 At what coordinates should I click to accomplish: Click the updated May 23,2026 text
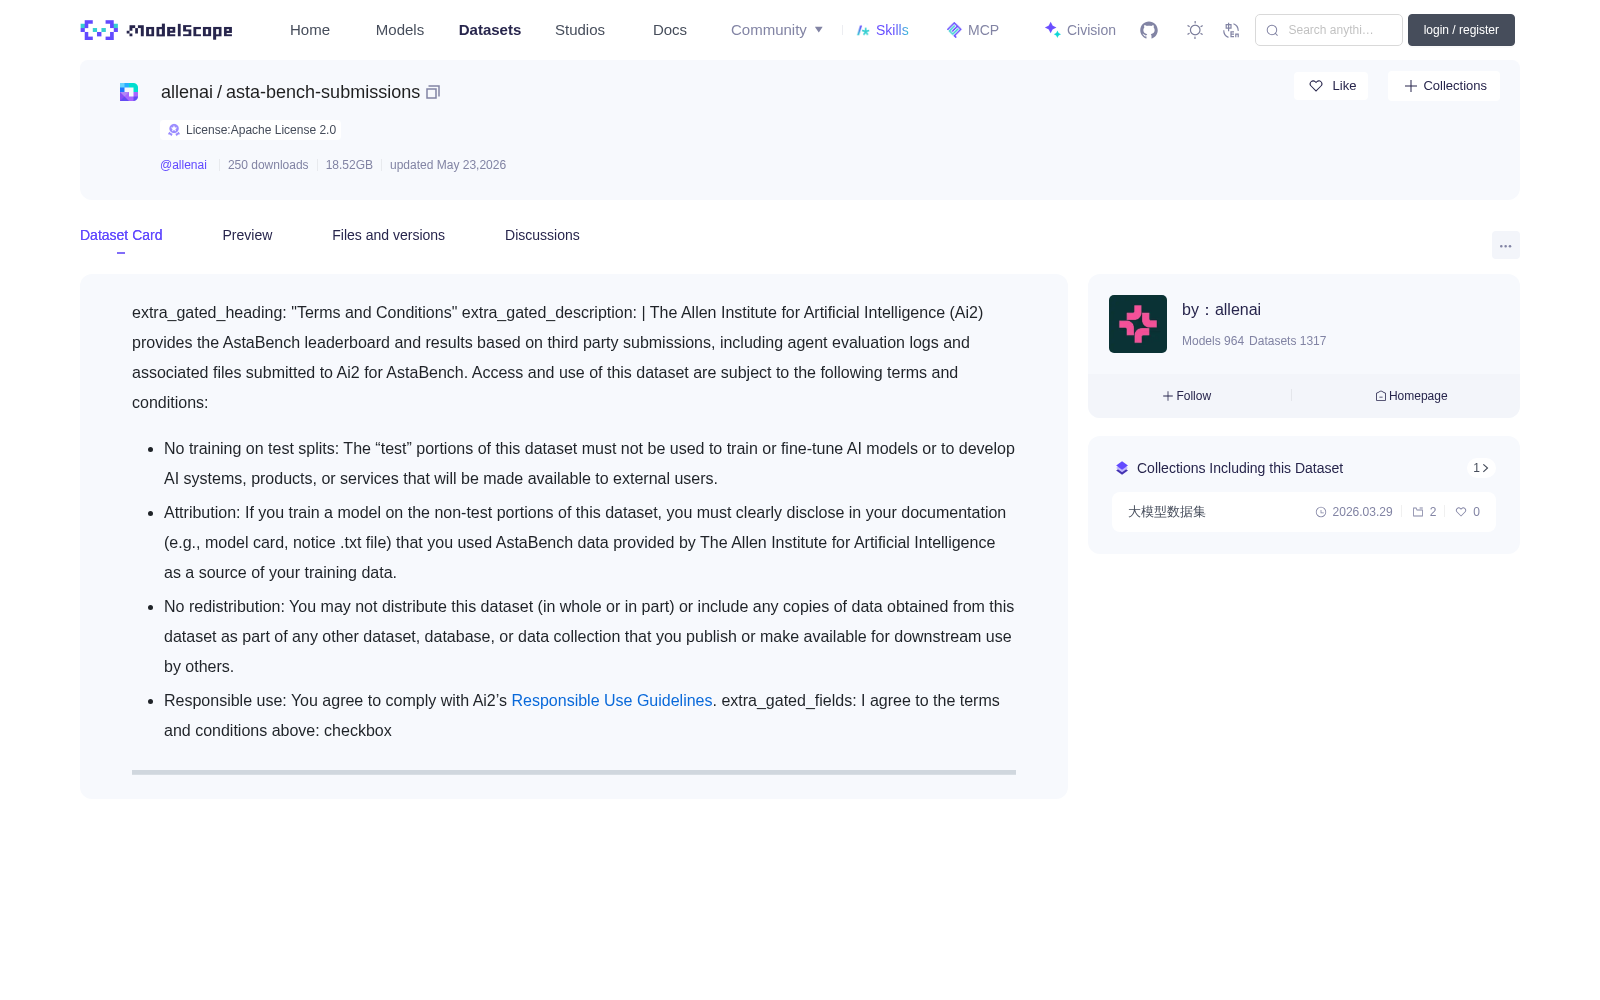pos(448,165)
